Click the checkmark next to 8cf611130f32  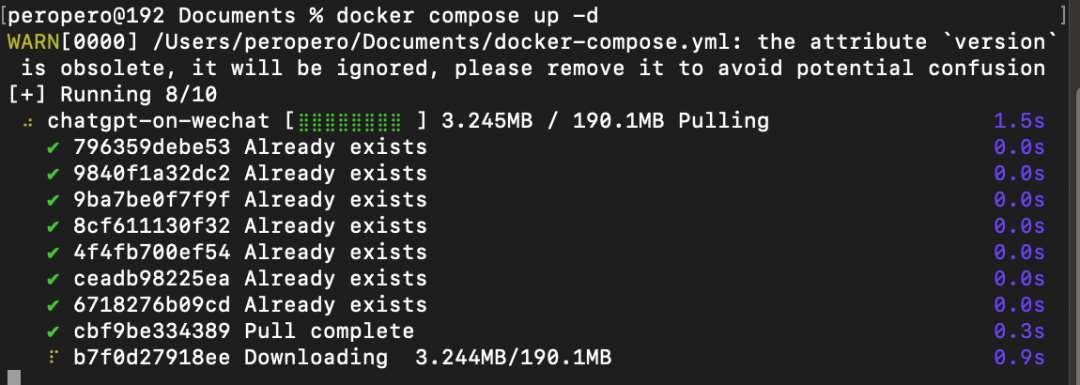[53, 226]
